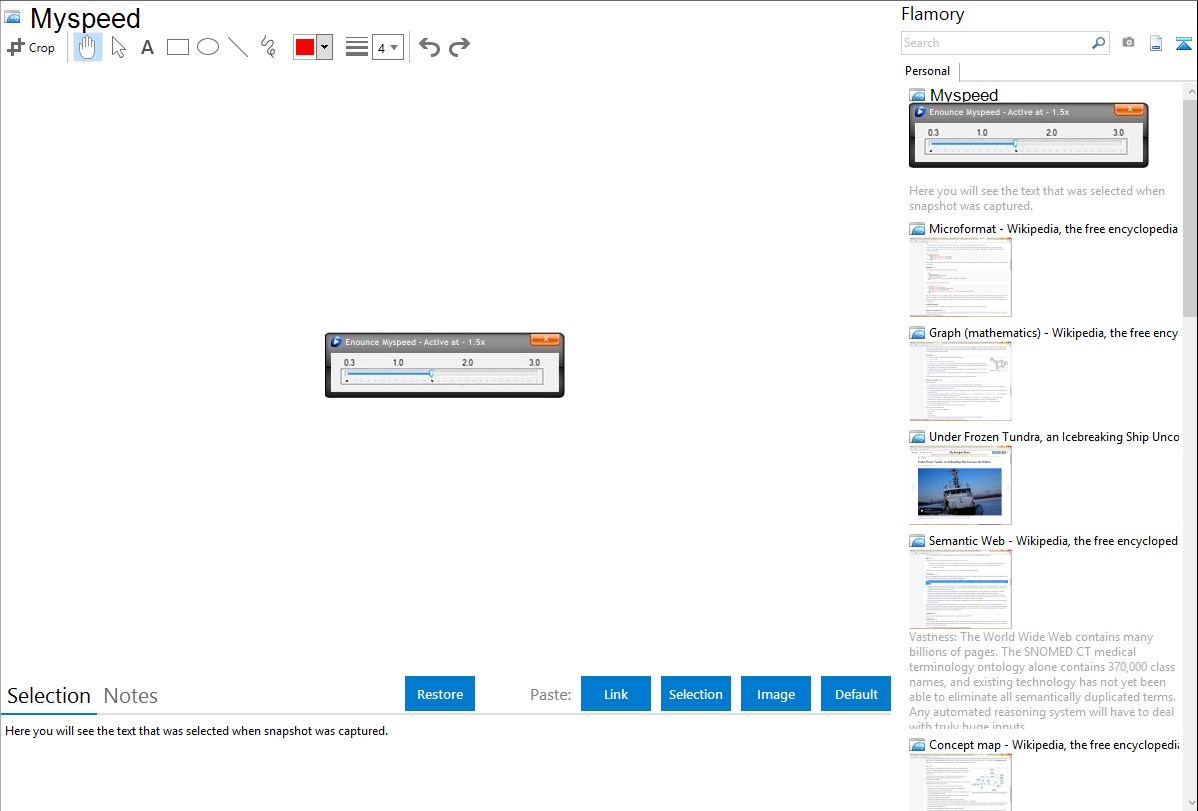The image size is (1198, 811).
Task: Click the Restore button
Action: coord(440,694)
